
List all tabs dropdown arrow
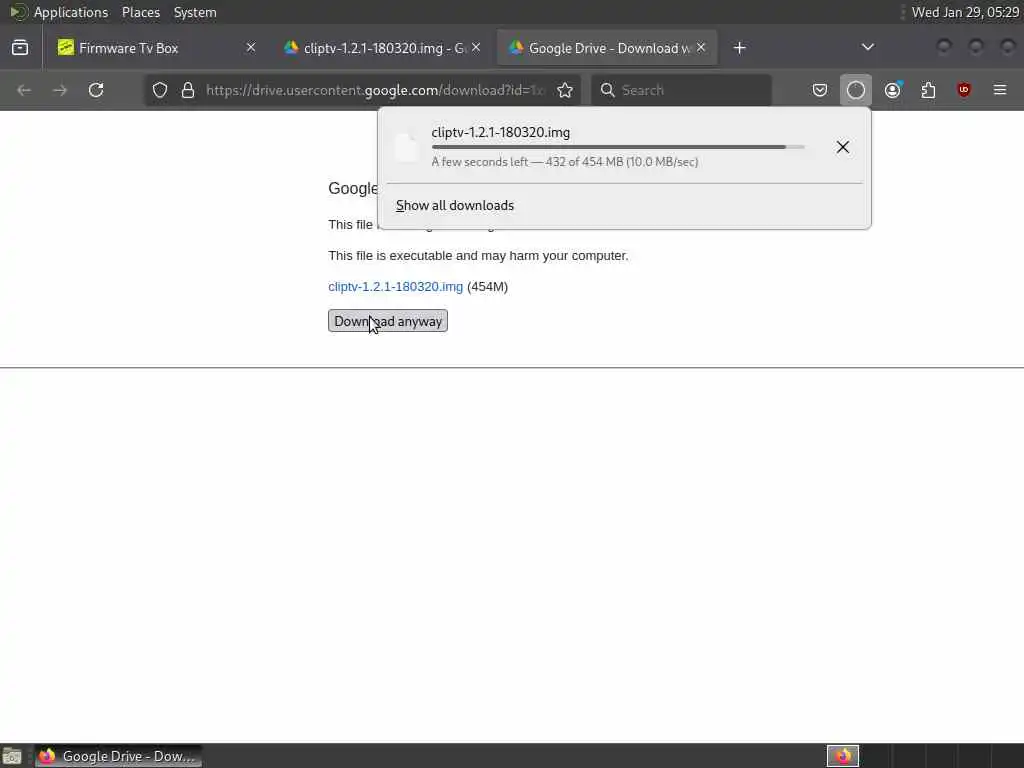(x=868, y=47)
